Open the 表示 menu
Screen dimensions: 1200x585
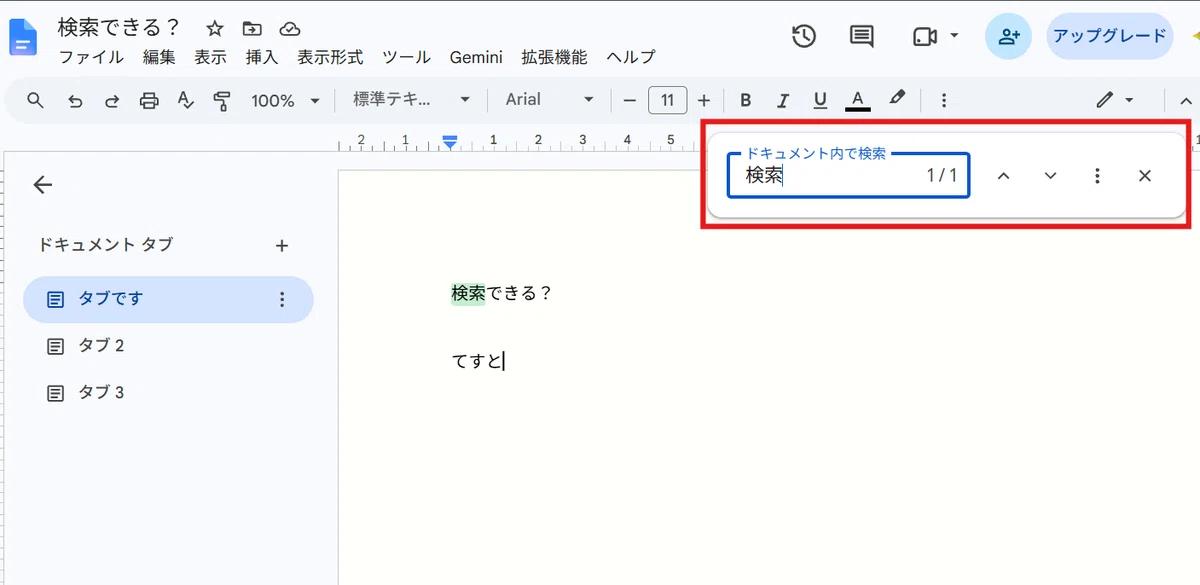pyautogui.click(x=211, y=57)
